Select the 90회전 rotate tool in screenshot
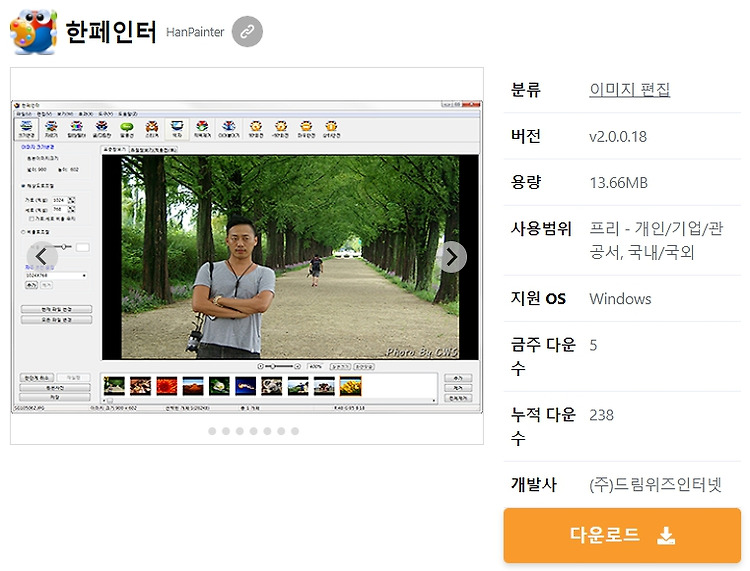The width and height of the screenshot is (750, 571). coord(256,129)
